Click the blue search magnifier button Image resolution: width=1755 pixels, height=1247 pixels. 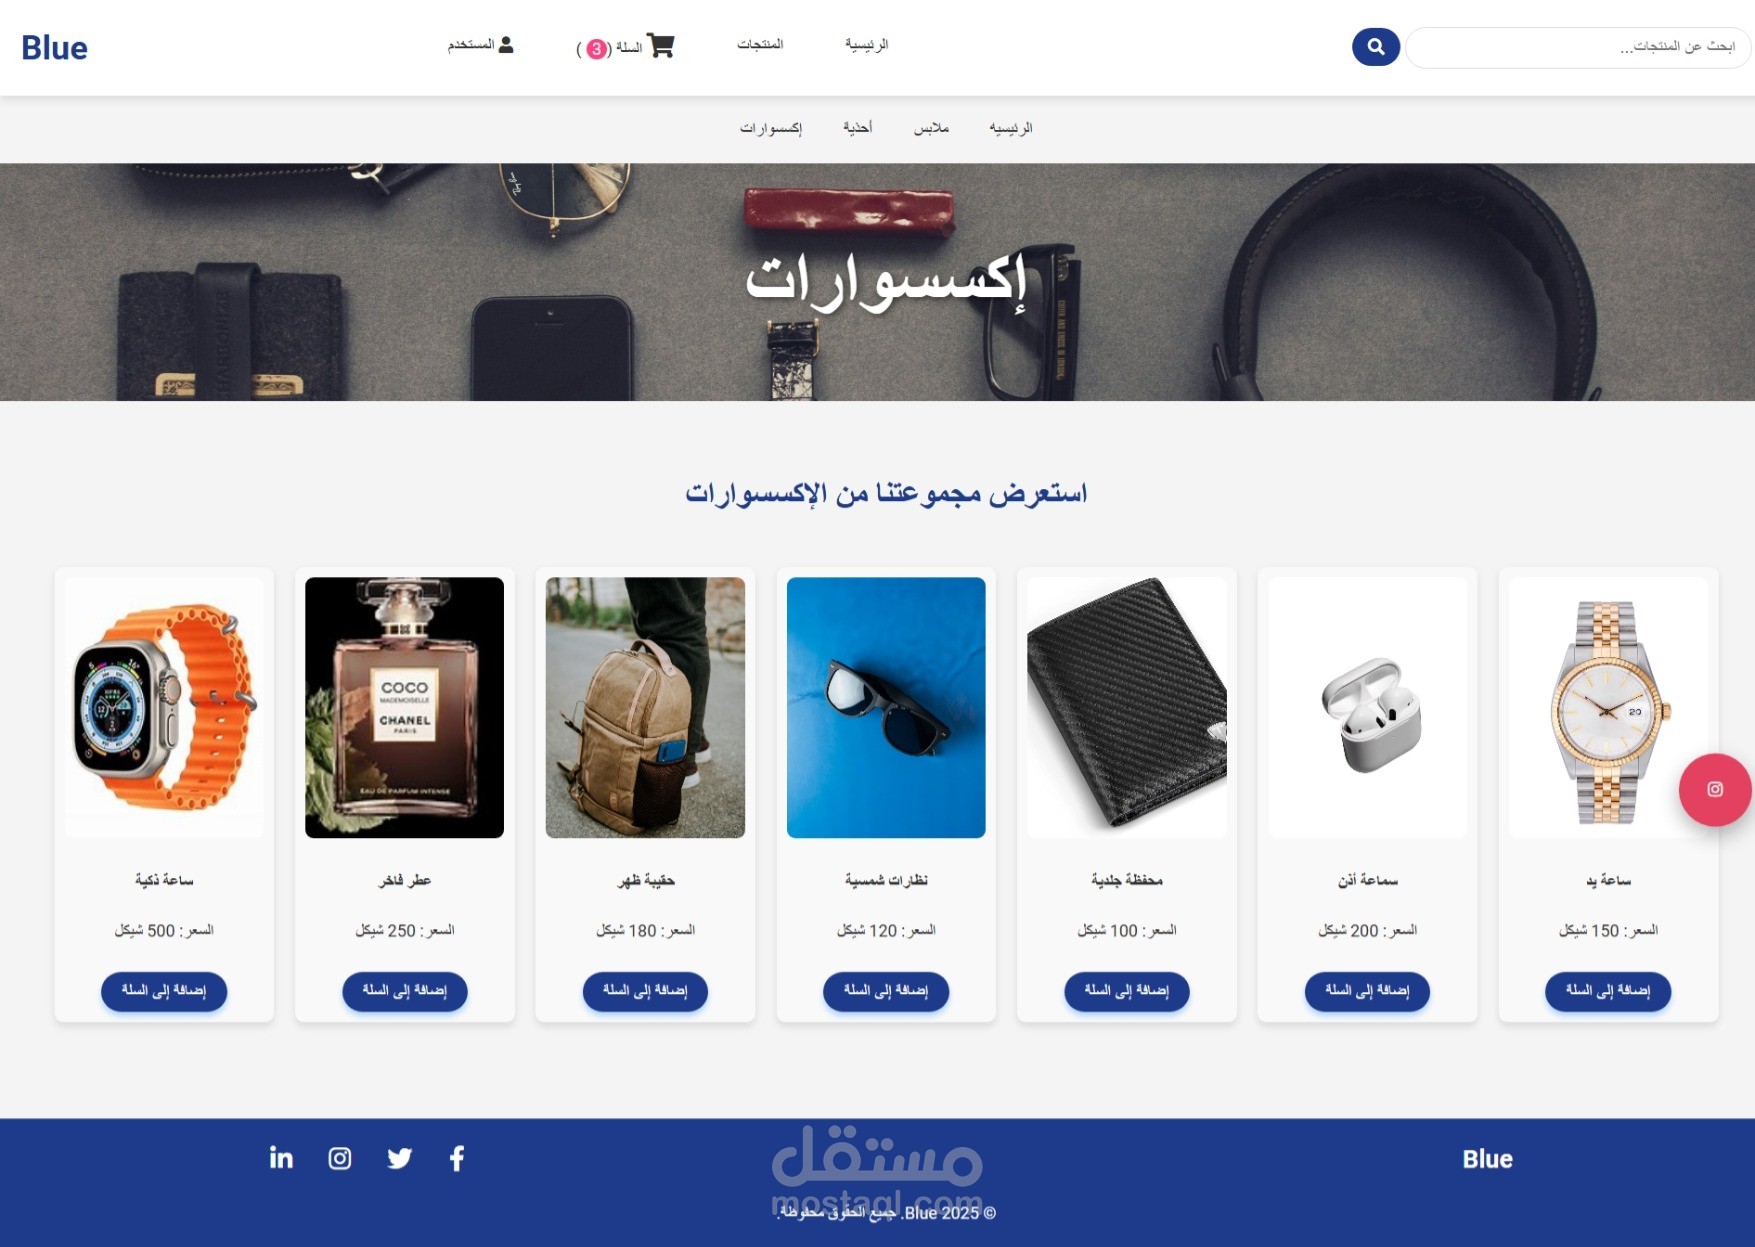[1375, 47]
